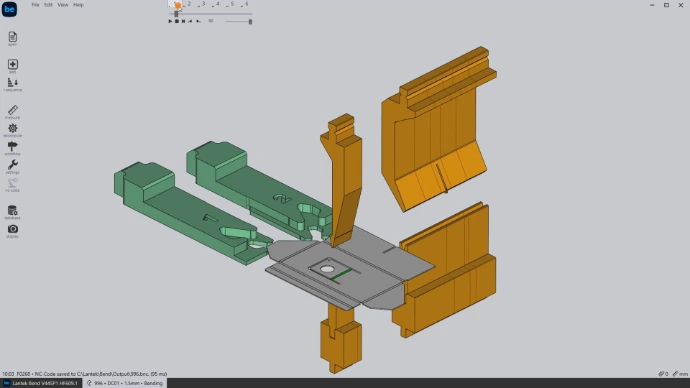This screenshot has width=690, height=388.
Task: Click the playback speed slider handle
Action: [250, 22]
